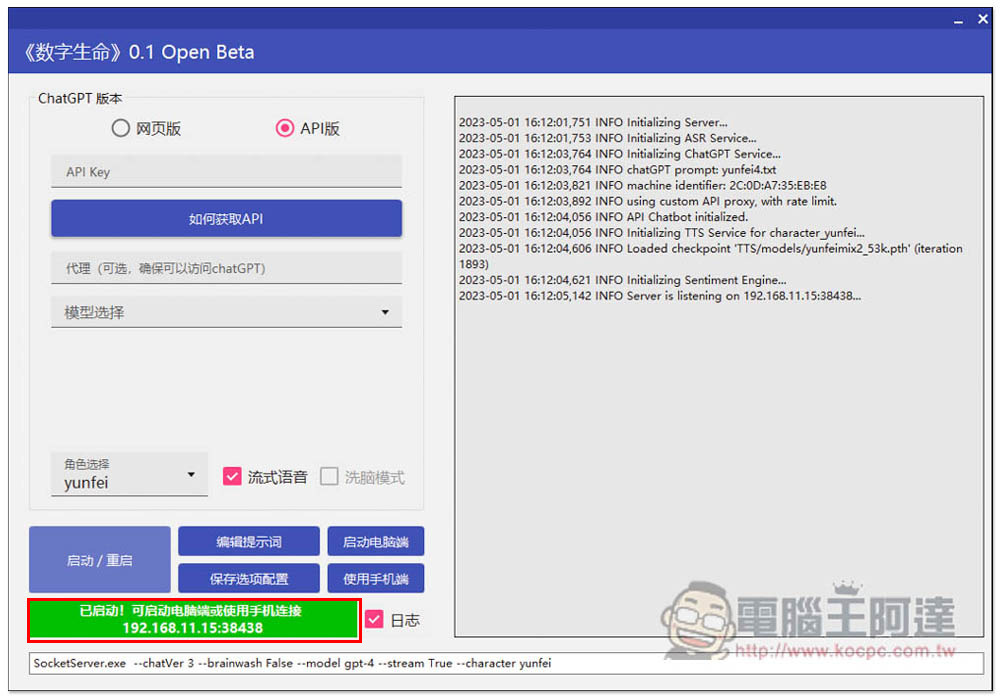Click the 'ChatGPT 版本' group label
The image size is (1000, 699).
coord(80,98)
